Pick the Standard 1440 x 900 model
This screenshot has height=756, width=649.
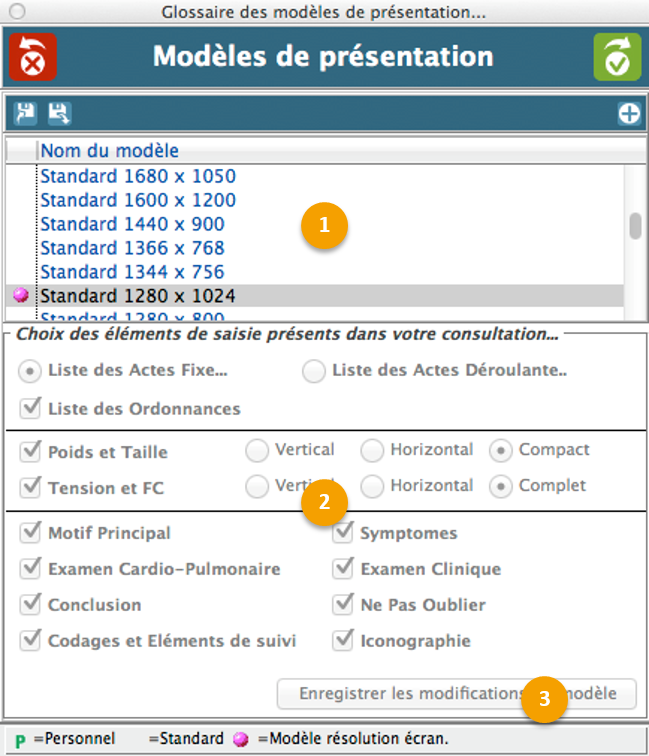pyautogui.click(x=132, y=224)
